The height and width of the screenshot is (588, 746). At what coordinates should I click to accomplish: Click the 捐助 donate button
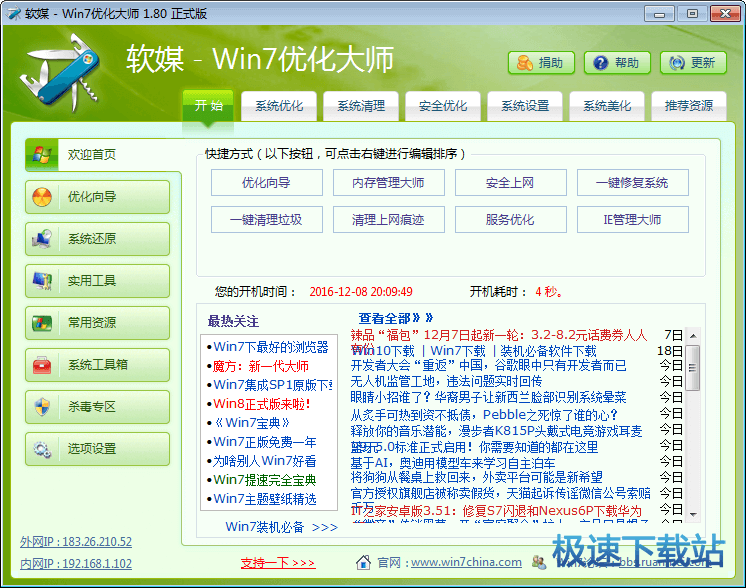click(x=541, y=63)
